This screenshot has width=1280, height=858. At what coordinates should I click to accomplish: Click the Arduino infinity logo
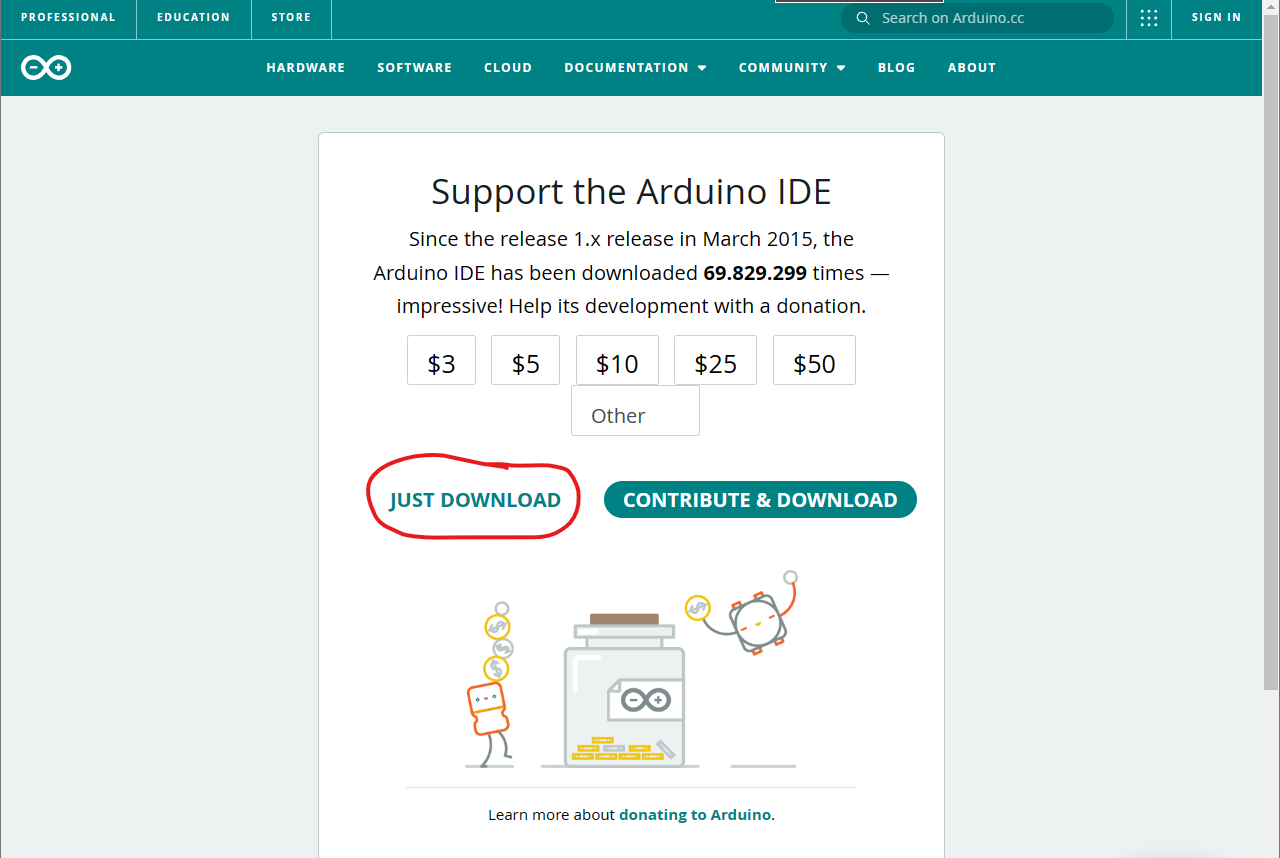[46, 68]
